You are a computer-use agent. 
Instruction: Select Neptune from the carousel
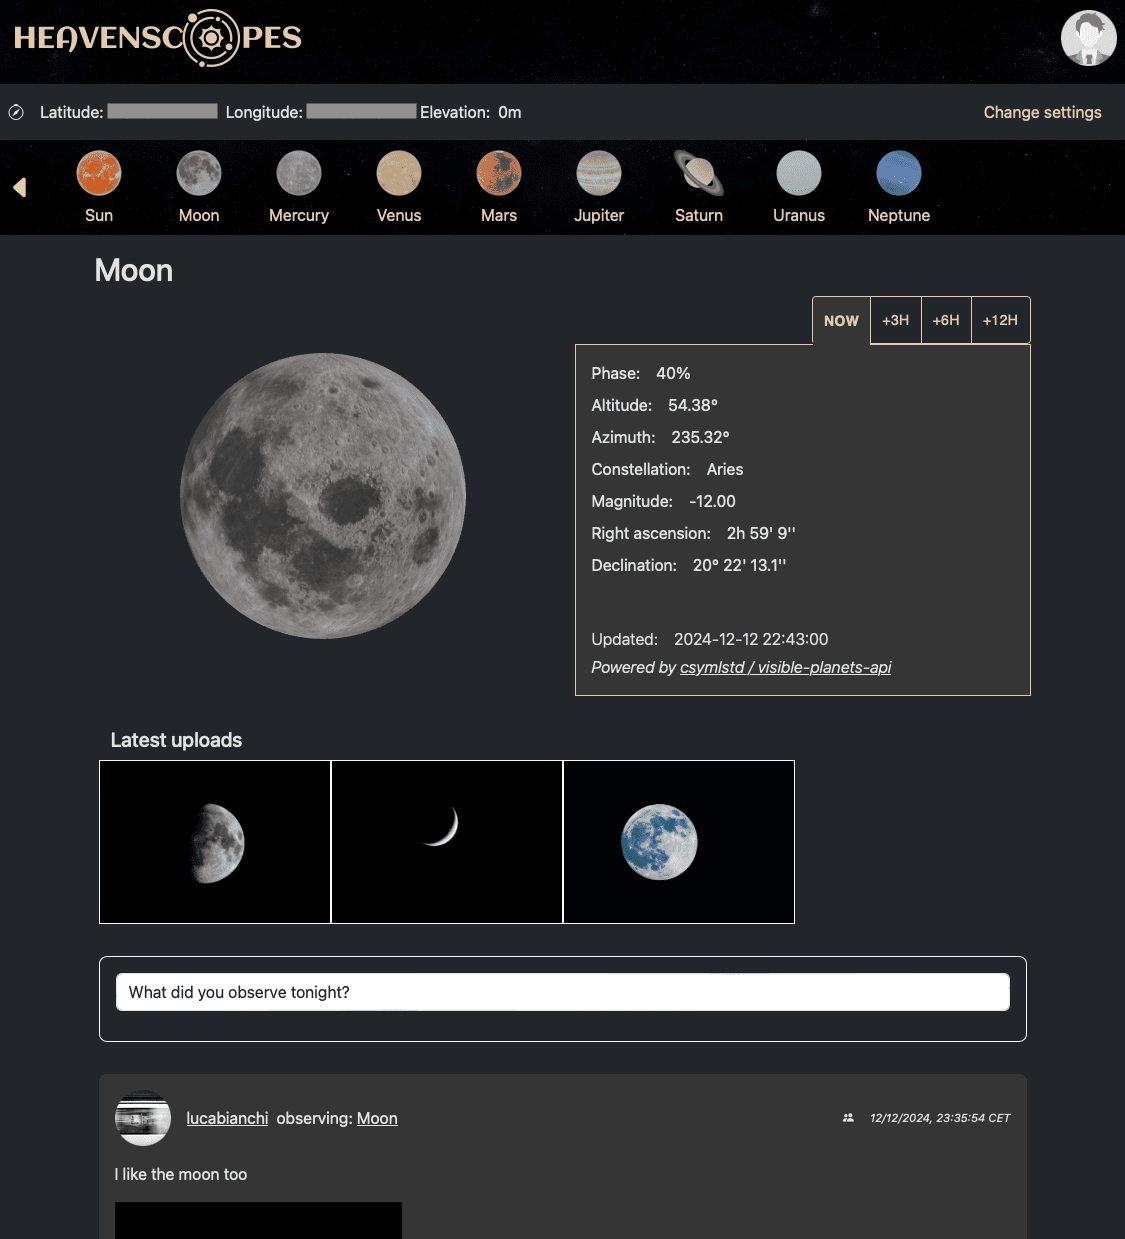[898, 186]
